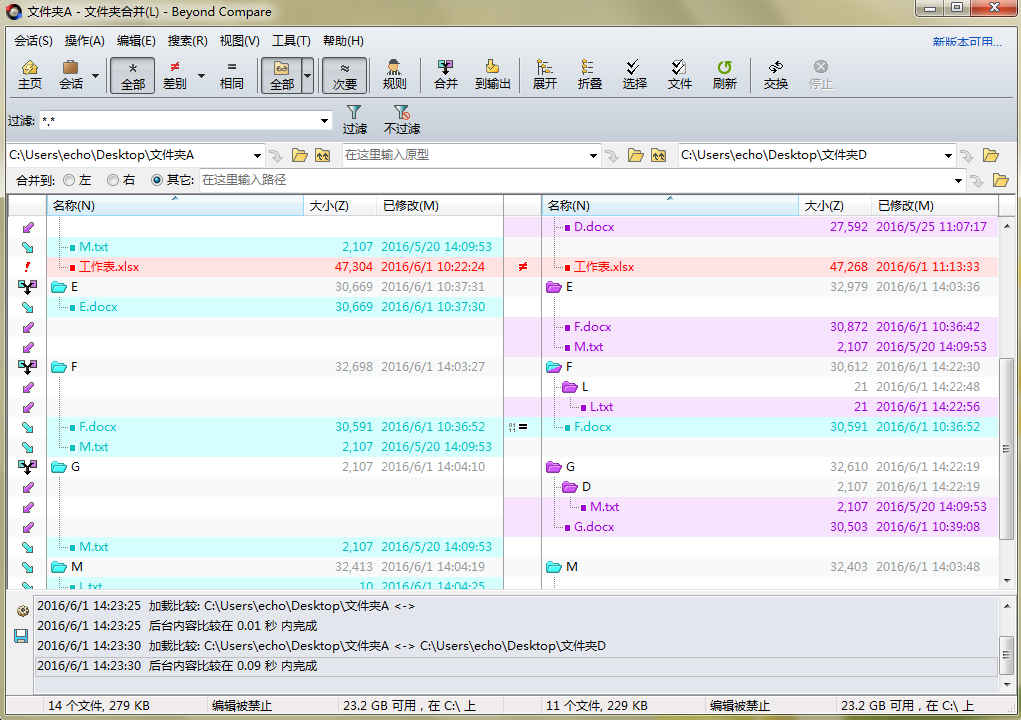Click the 折叠 (Collapse) toolbar icon
This screenshot has height=720, width=1021.
[589, 75]
